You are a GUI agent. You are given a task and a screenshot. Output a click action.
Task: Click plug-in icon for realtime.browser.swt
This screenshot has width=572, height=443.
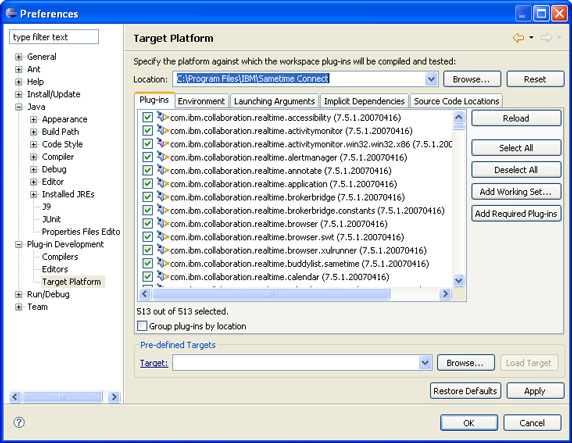[163, 237]
